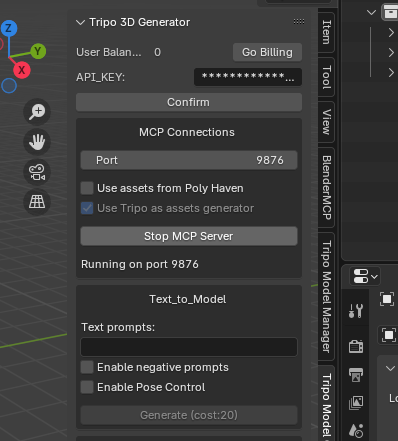
Task: Open the Tool properties tab icon
Action: (356, 311)
